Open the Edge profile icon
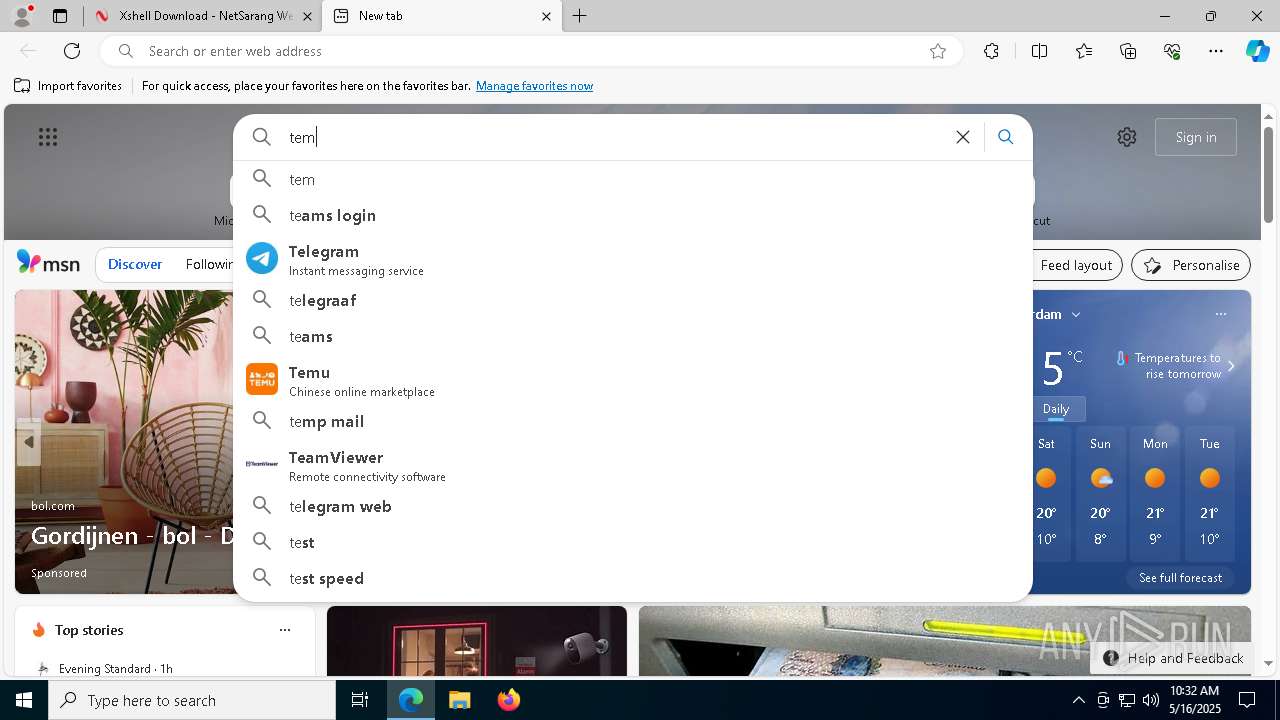 tap(21, 16)
